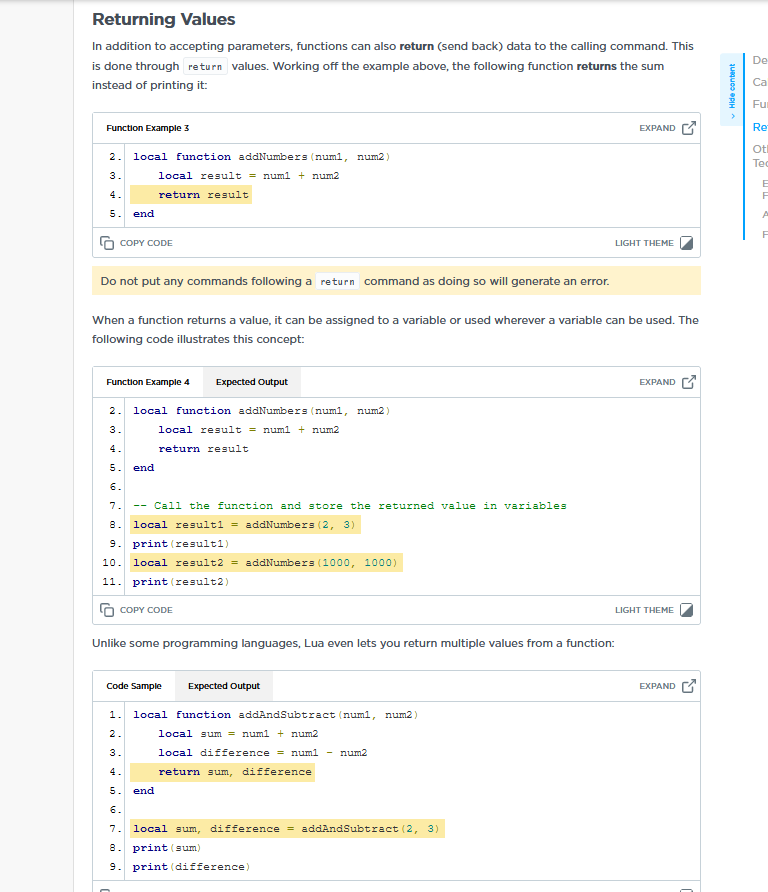Click the Expand icon in the Code Sample block
Viewport: 768px width, 892px height.
point(688,686)
